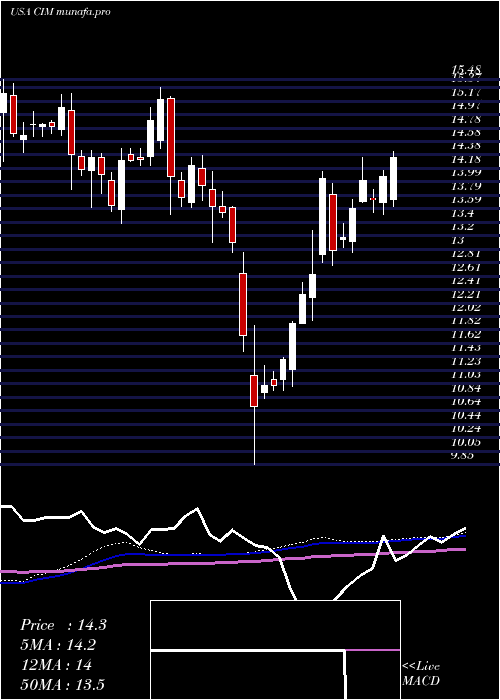Viewport: 500px width, 700px height.
Task: Click the 14.18 price axis label
Action: coord(466,159)
